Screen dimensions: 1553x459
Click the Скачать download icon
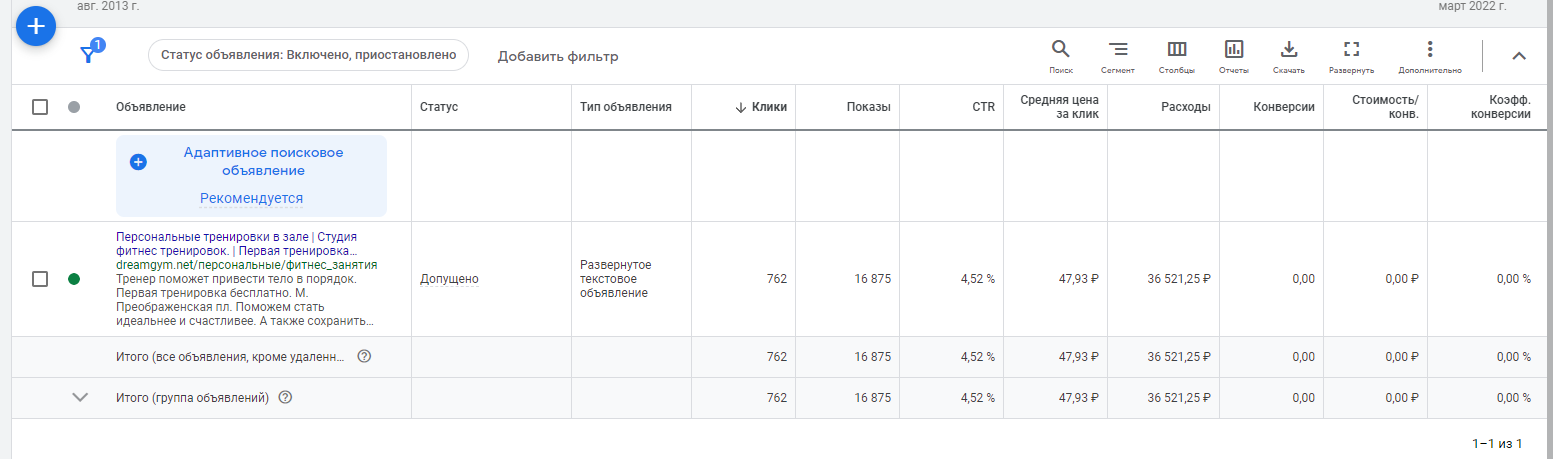pyautogui.click(x=1288, y=56)
